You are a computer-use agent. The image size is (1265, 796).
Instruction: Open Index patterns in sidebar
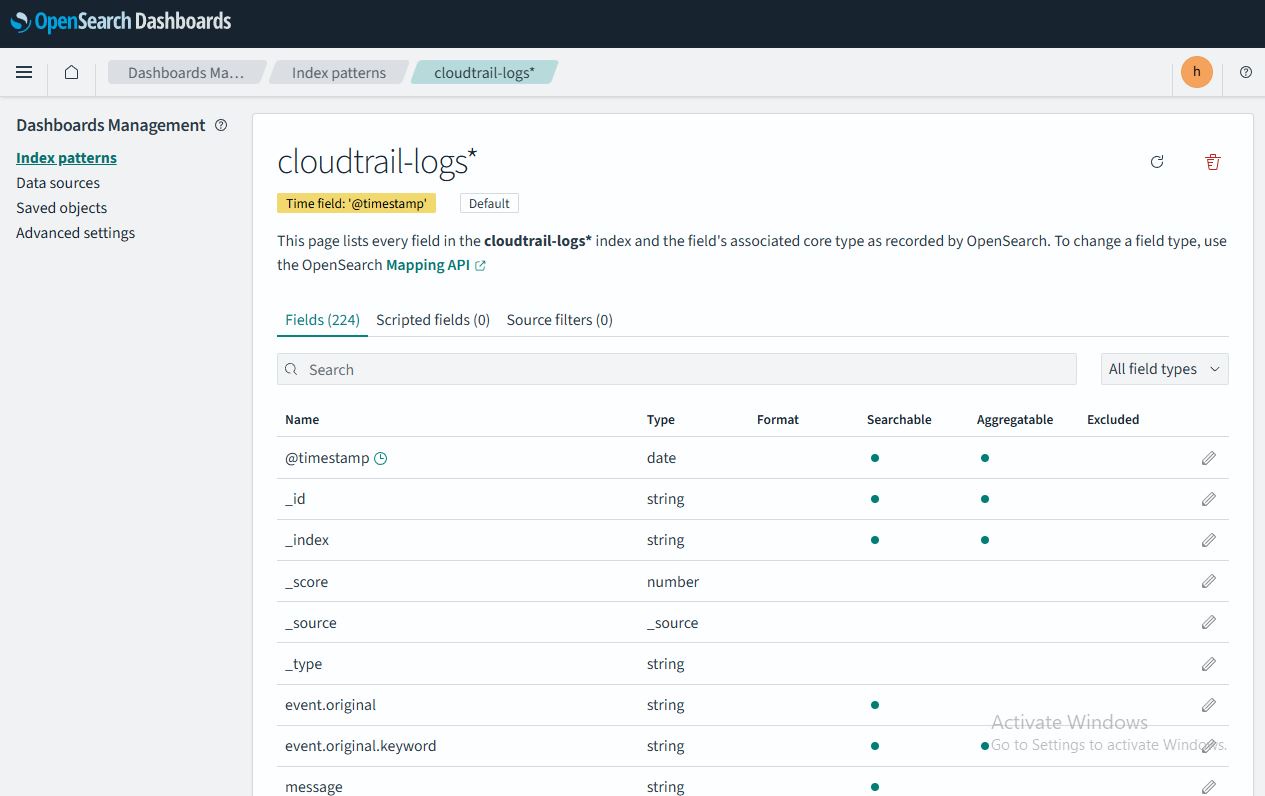[x=66, y=158]
